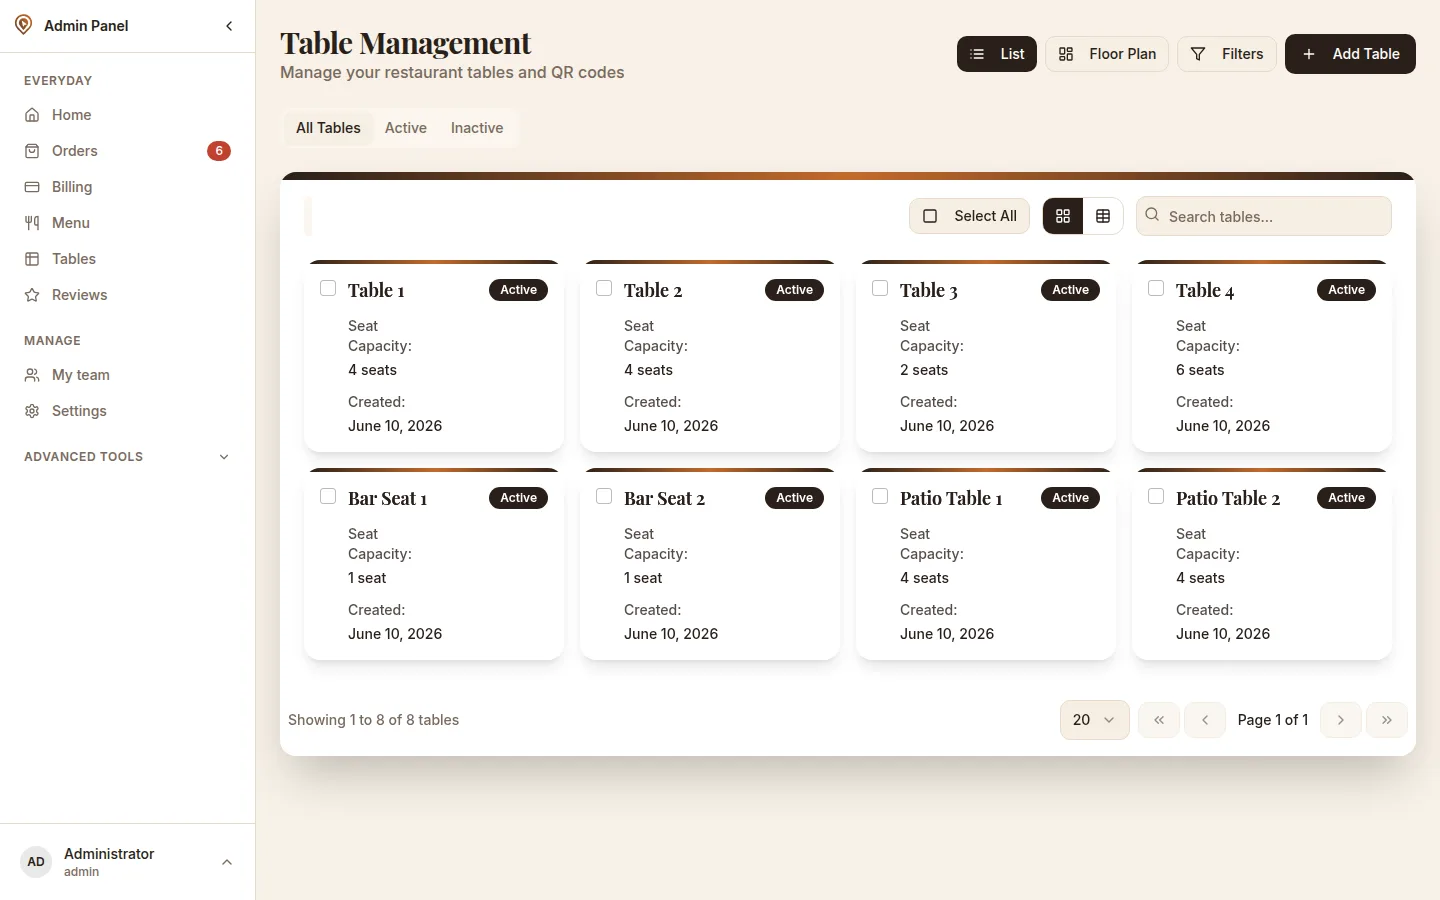Click the Add Table button
Image resolution: width=1440 pixels, height=900 pixels.
point(1350,54)
